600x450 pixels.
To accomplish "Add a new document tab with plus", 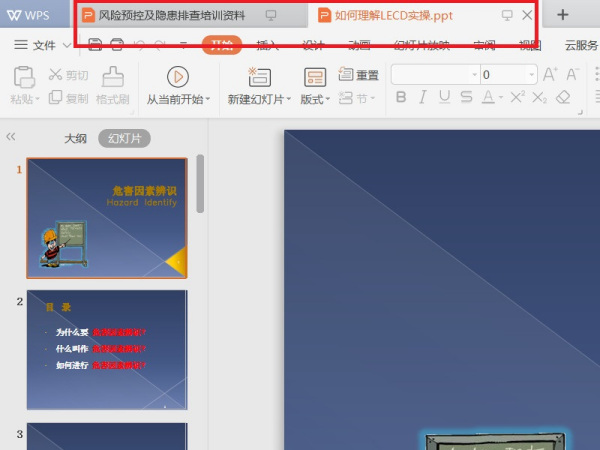I will pyautogui.click(x=562, y=15).
